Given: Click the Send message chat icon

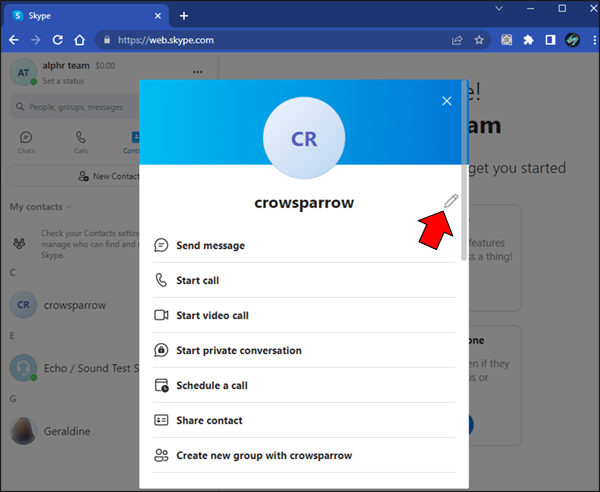Looking at the screenshot, I should click(161, 245).
